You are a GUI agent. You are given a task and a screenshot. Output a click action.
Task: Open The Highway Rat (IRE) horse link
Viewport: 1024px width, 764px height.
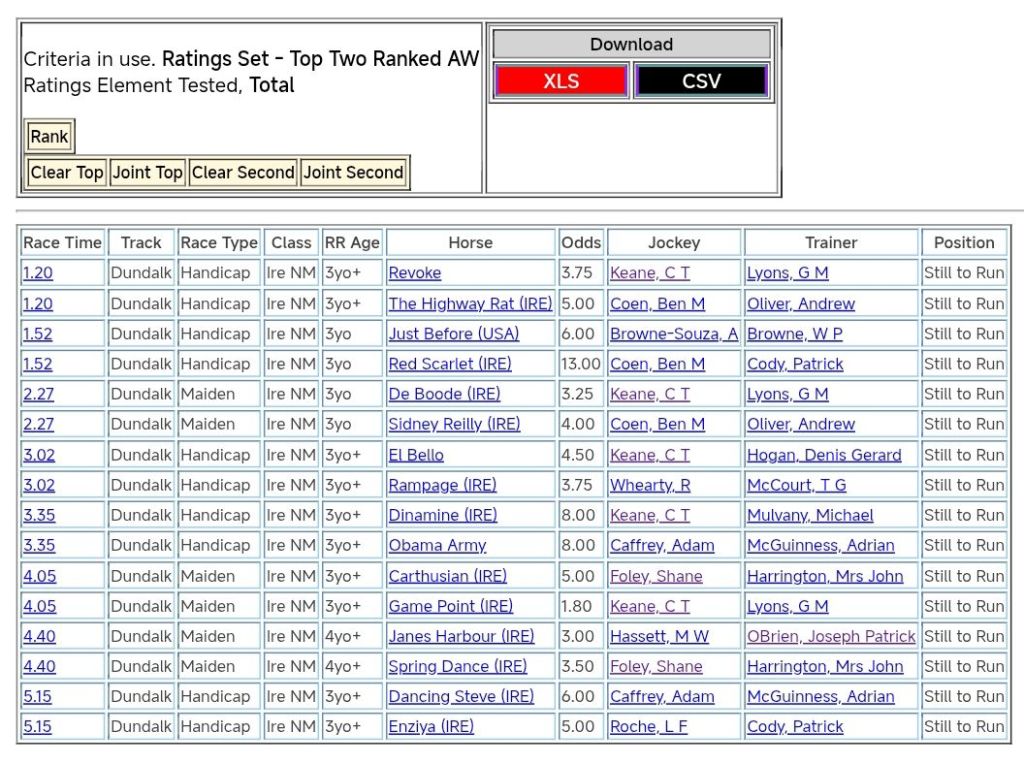[x=470, y=303]
